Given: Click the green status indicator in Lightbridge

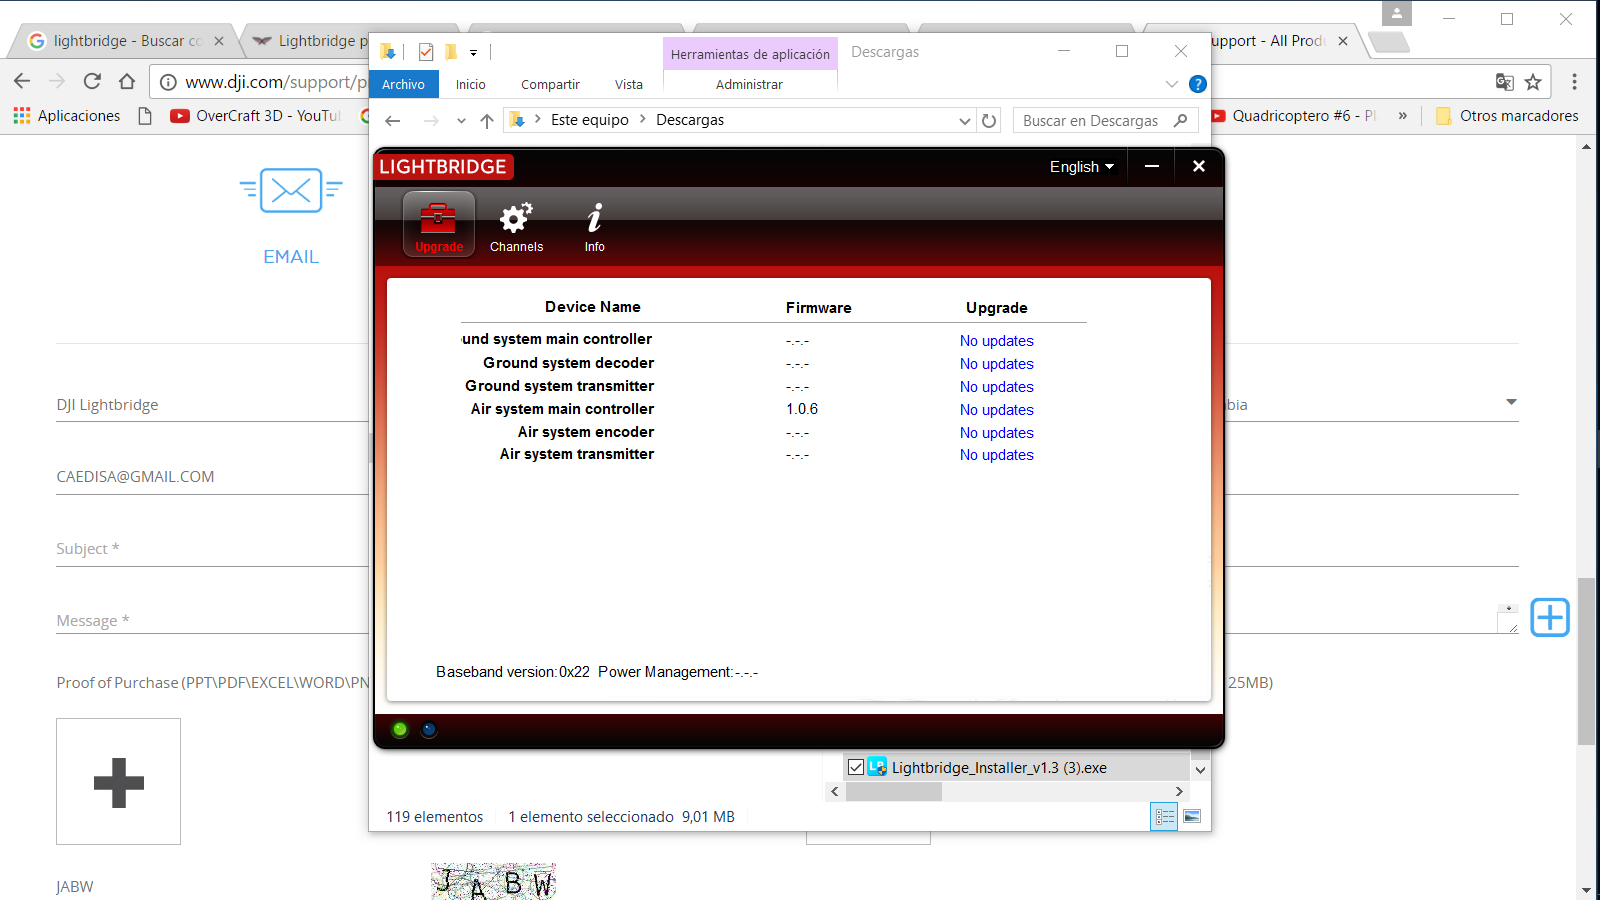Looking at the screenshot, I should [x=400, y=729].
